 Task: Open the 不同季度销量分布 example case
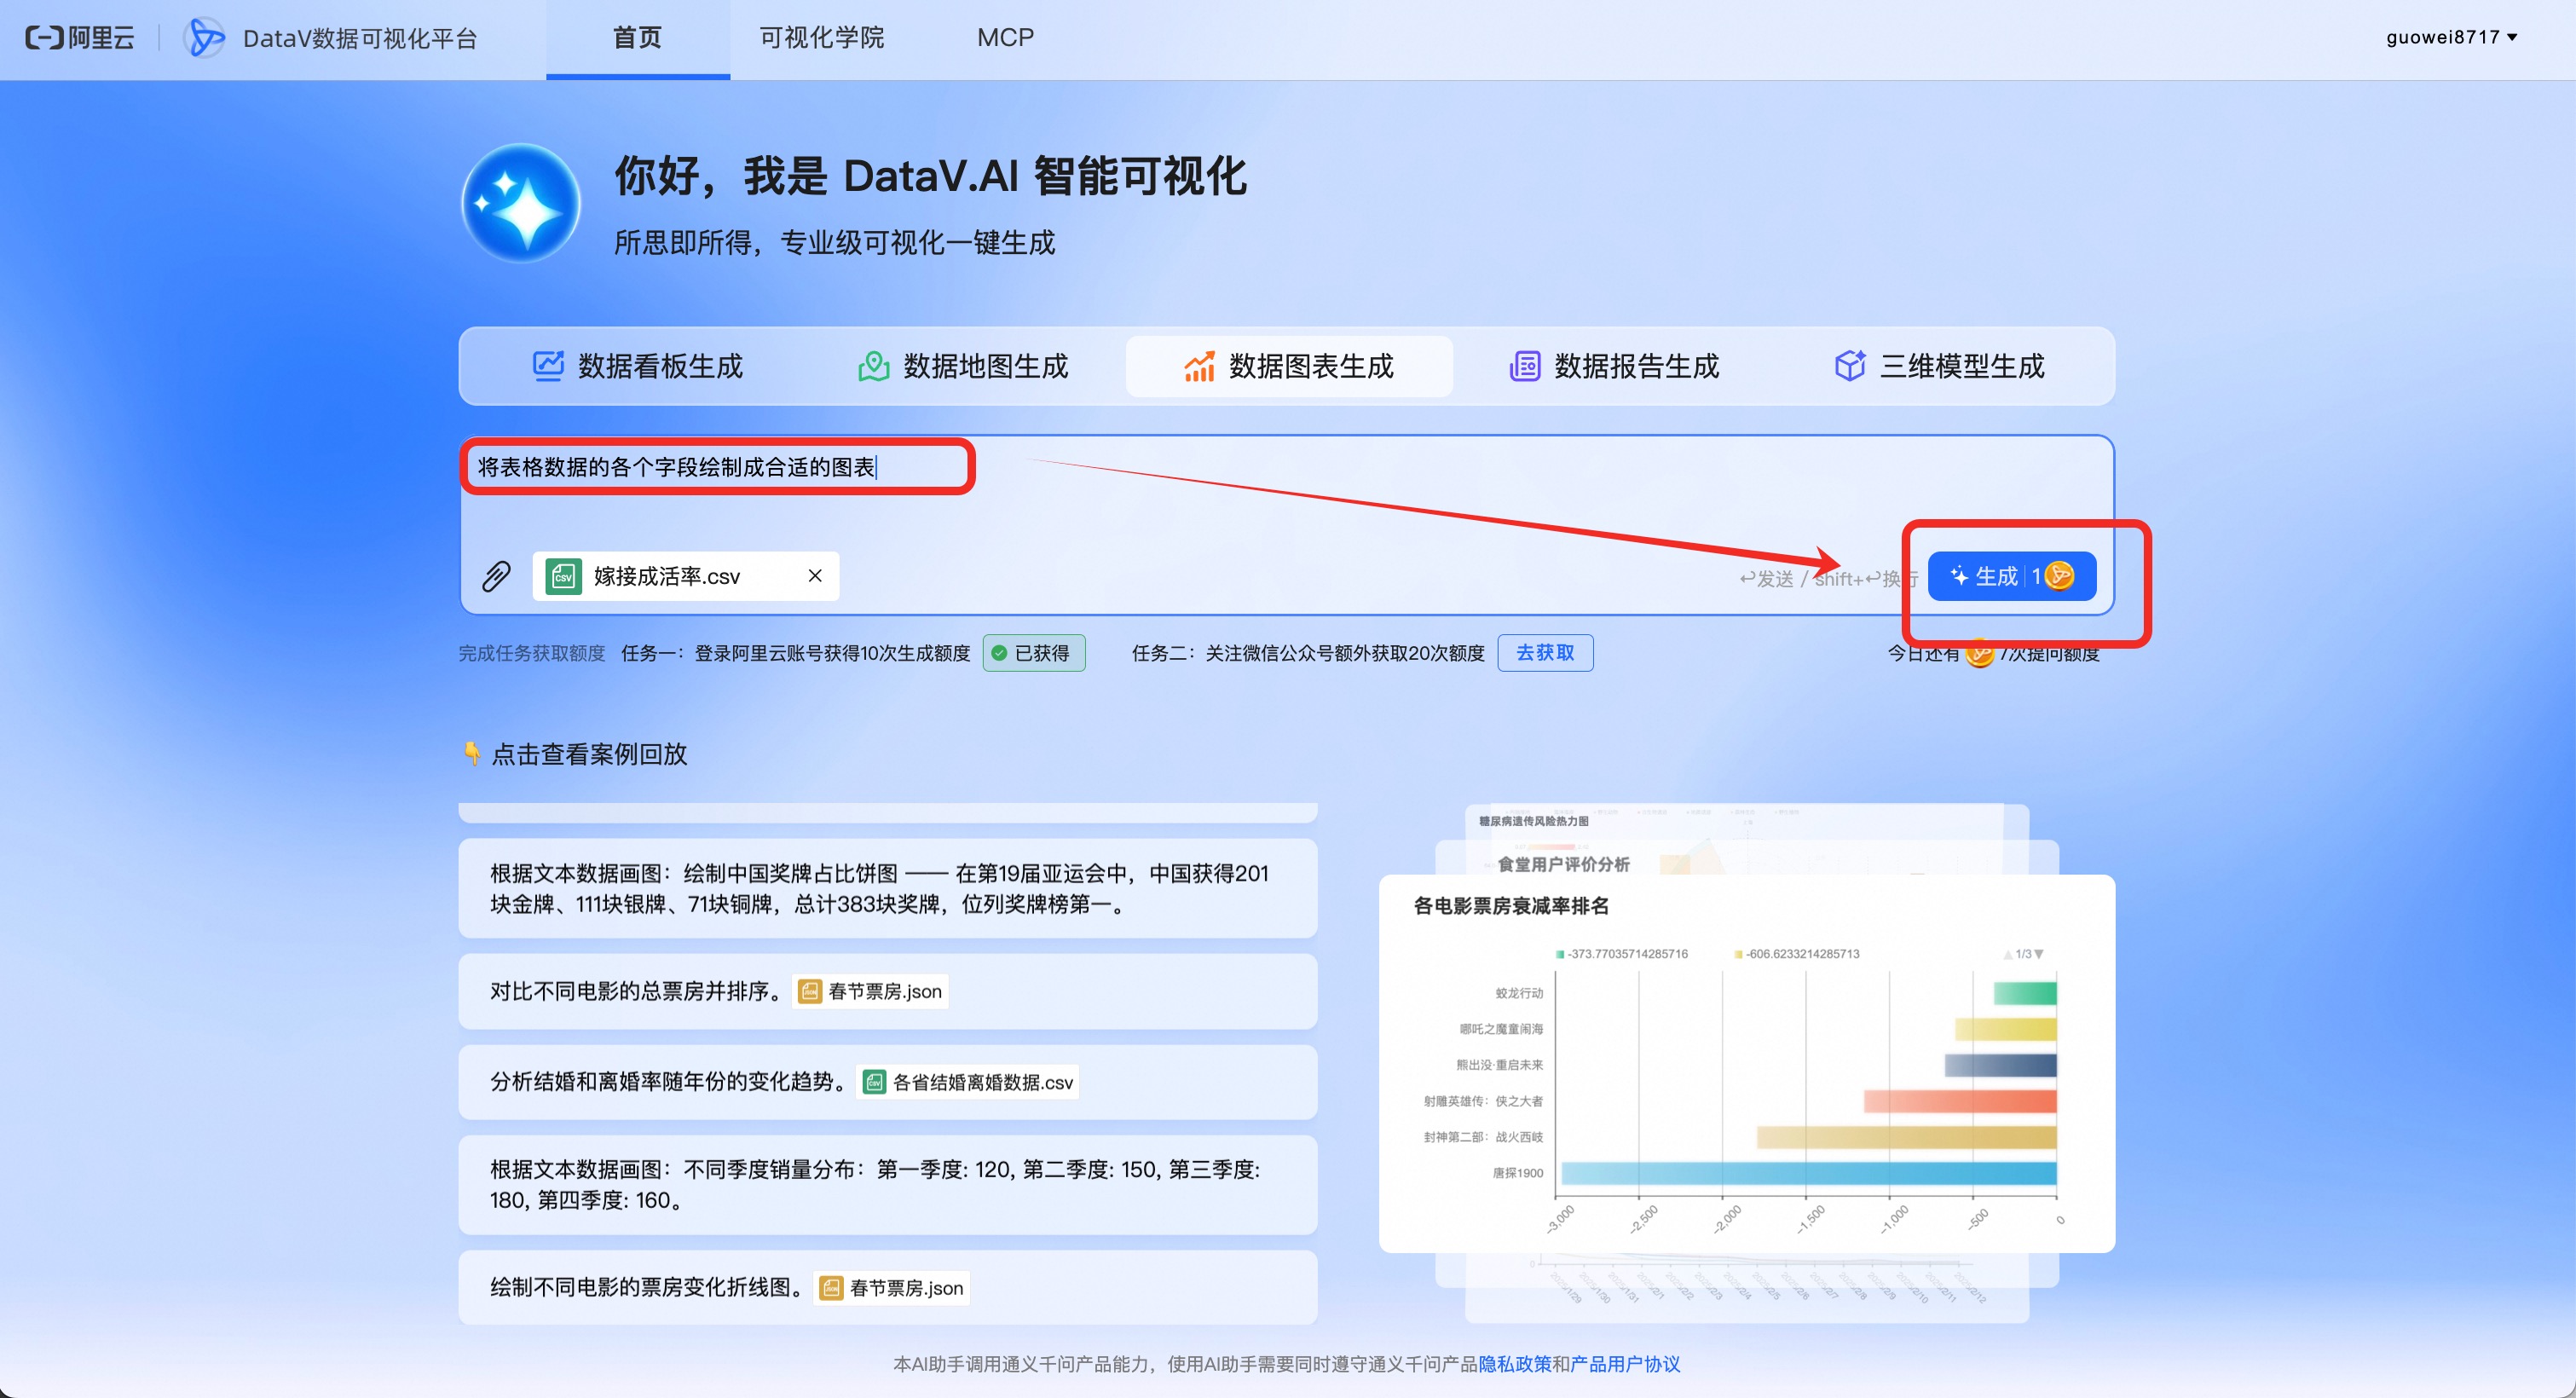[887, 1184]
